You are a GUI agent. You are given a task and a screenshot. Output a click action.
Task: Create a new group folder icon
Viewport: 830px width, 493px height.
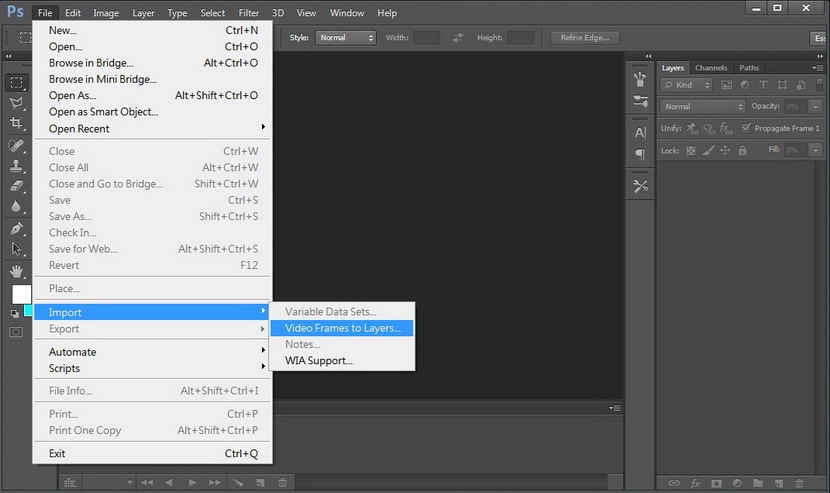(x=758, y=483)
